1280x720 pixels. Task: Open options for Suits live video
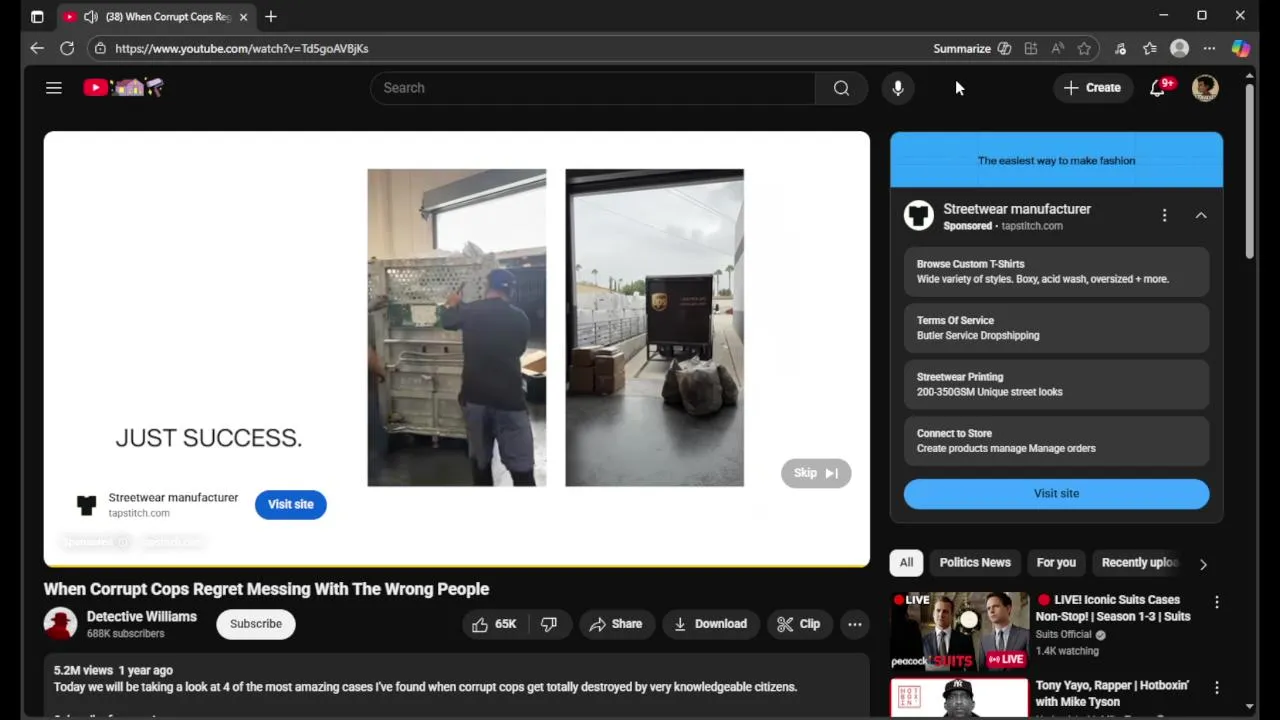point(1217,602)
